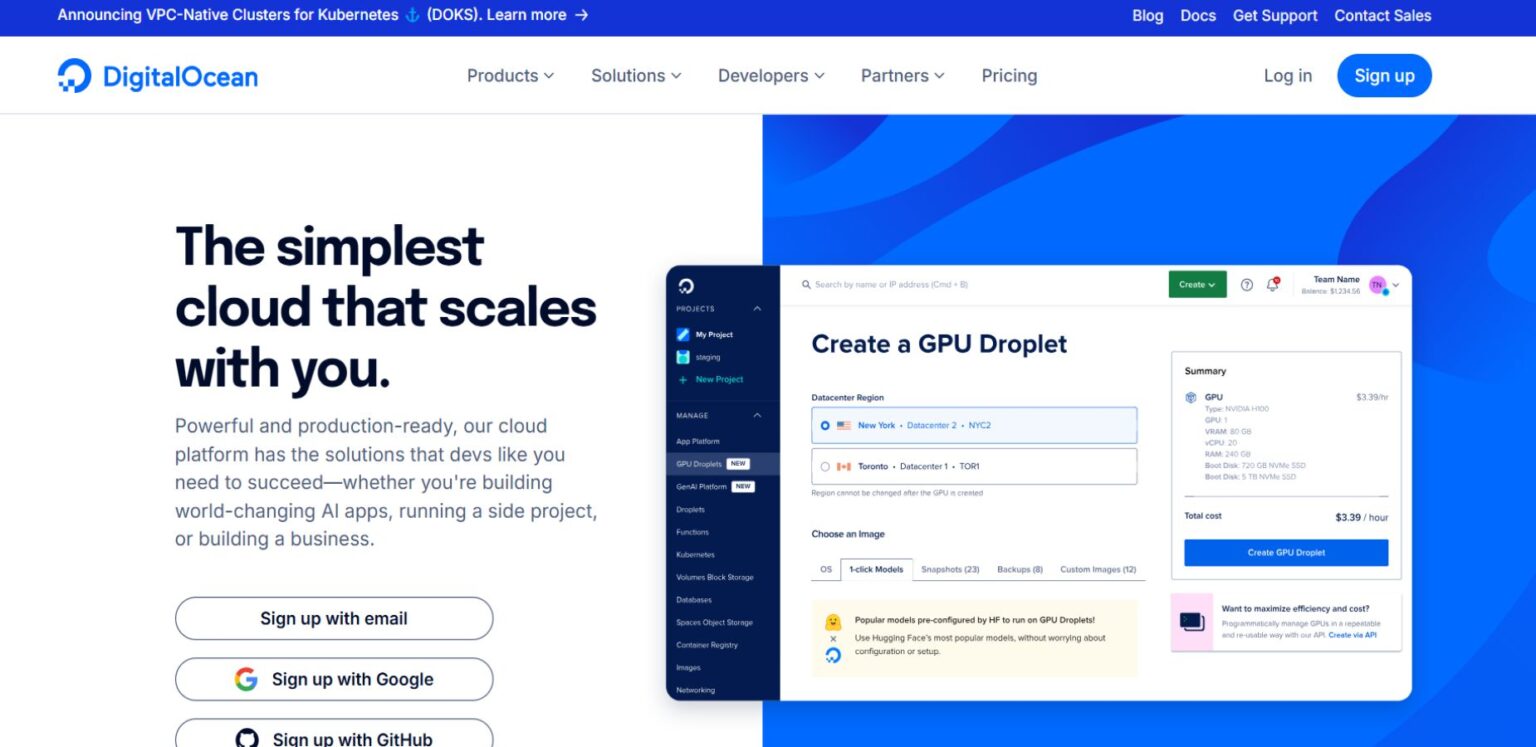Click the plus icon next to New Project
1536x747 pixels.
coord(681,379)
